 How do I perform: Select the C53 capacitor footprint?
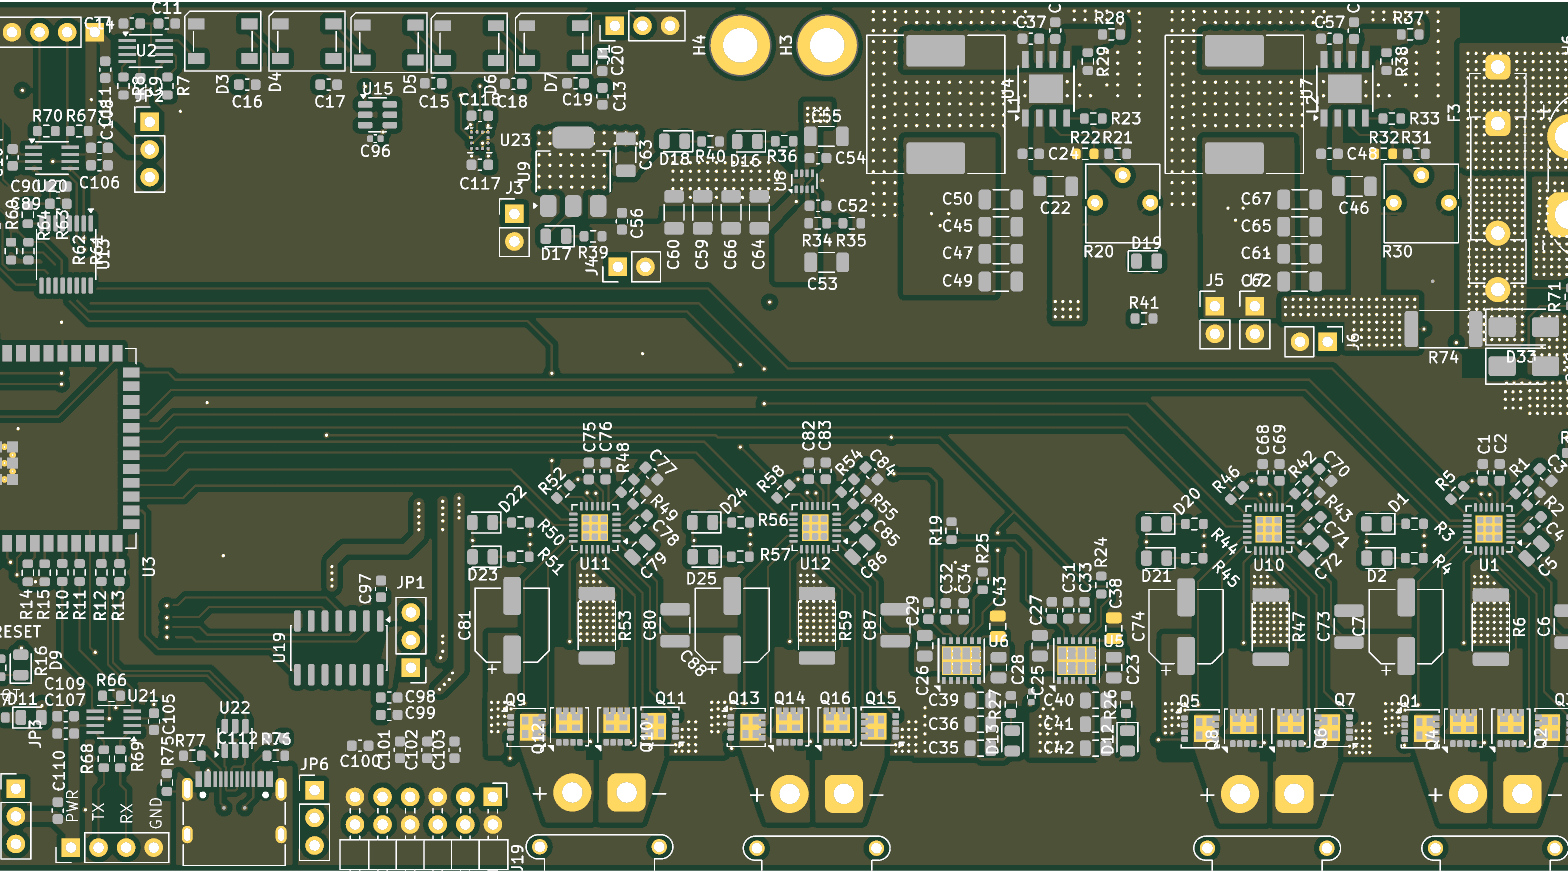[x=827, y=263]
